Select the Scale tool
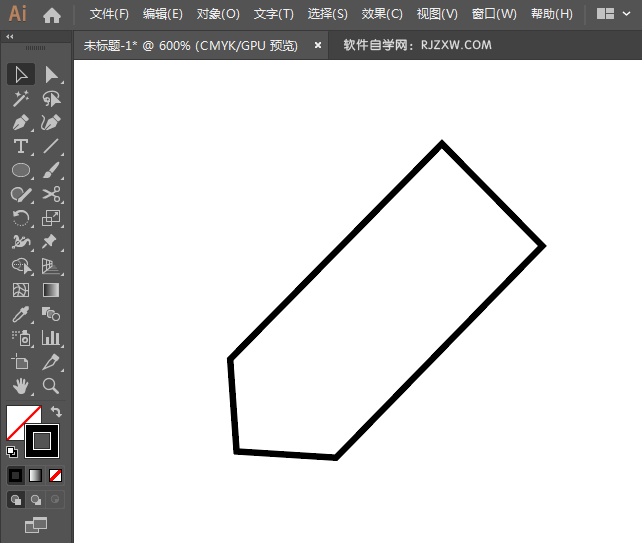 [51, 218]
